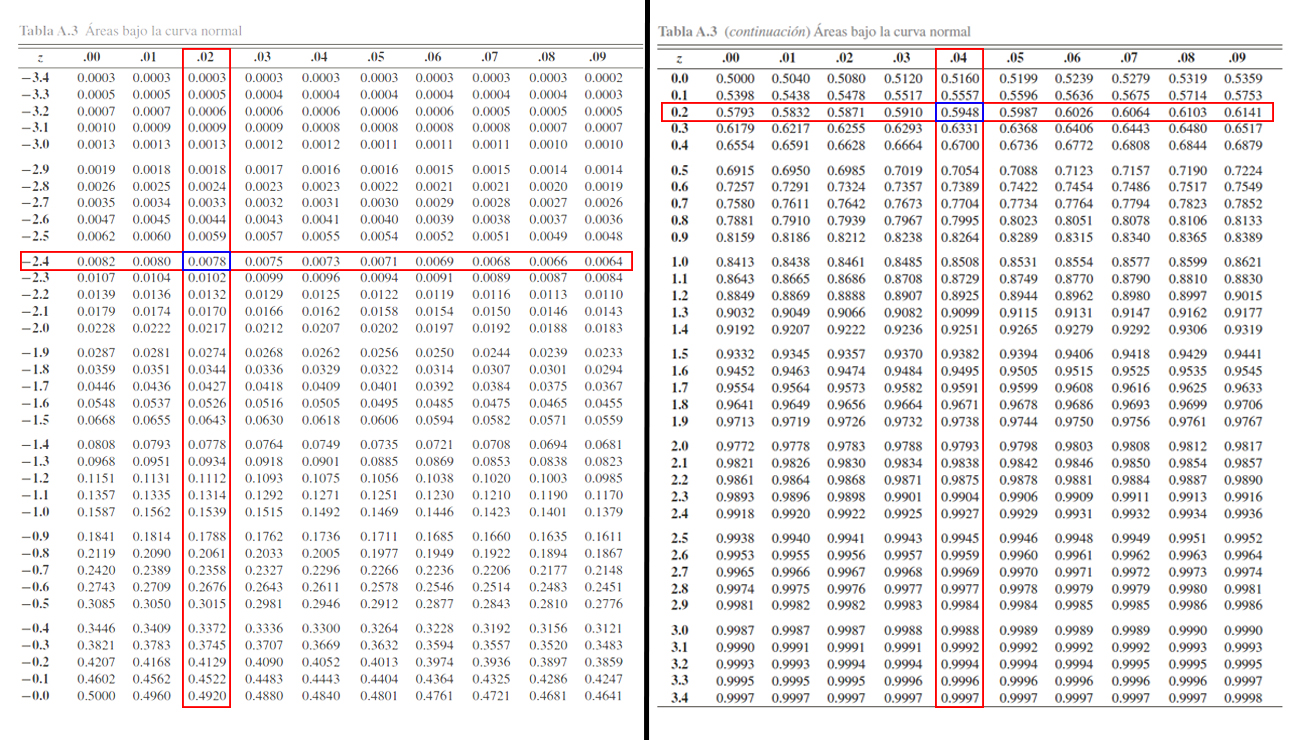Click 0.0013 in row −3.0, column .00
Viewport: 1304px width, 740px height.
(95, 144)
